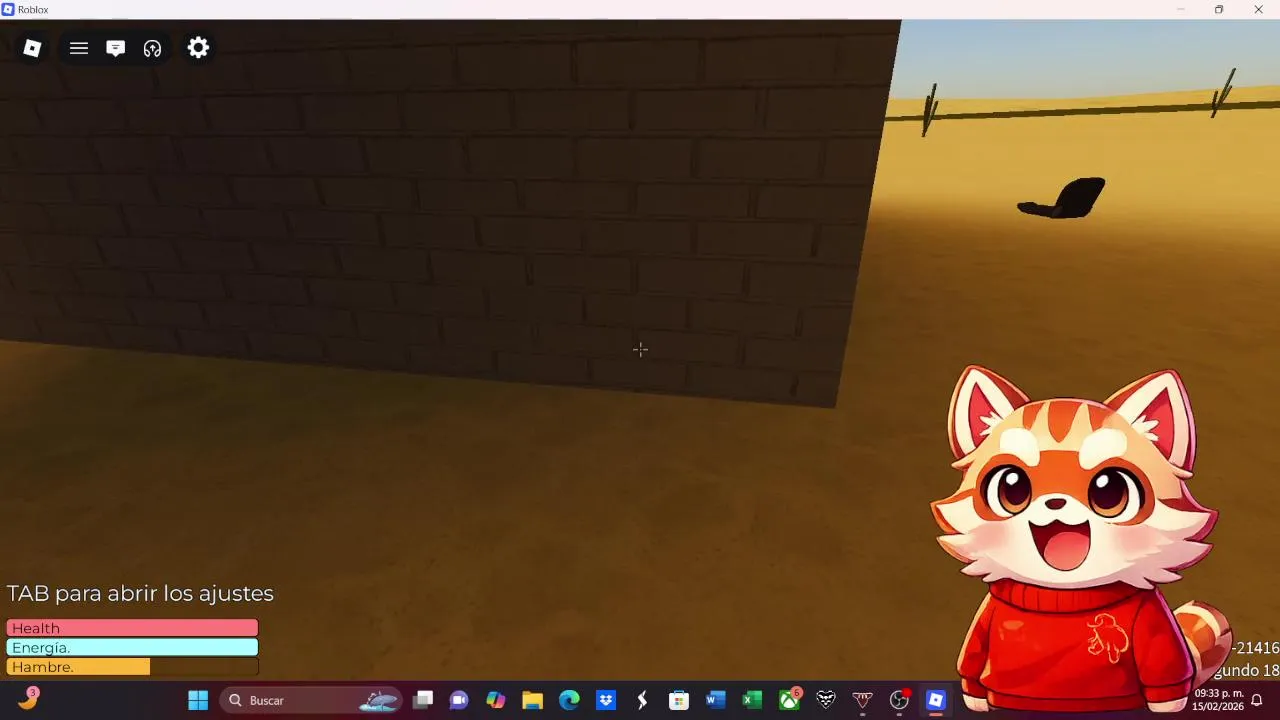Open the Task View icon in taskbar
The image size is (1280, 720).
[x=423, y=700]
